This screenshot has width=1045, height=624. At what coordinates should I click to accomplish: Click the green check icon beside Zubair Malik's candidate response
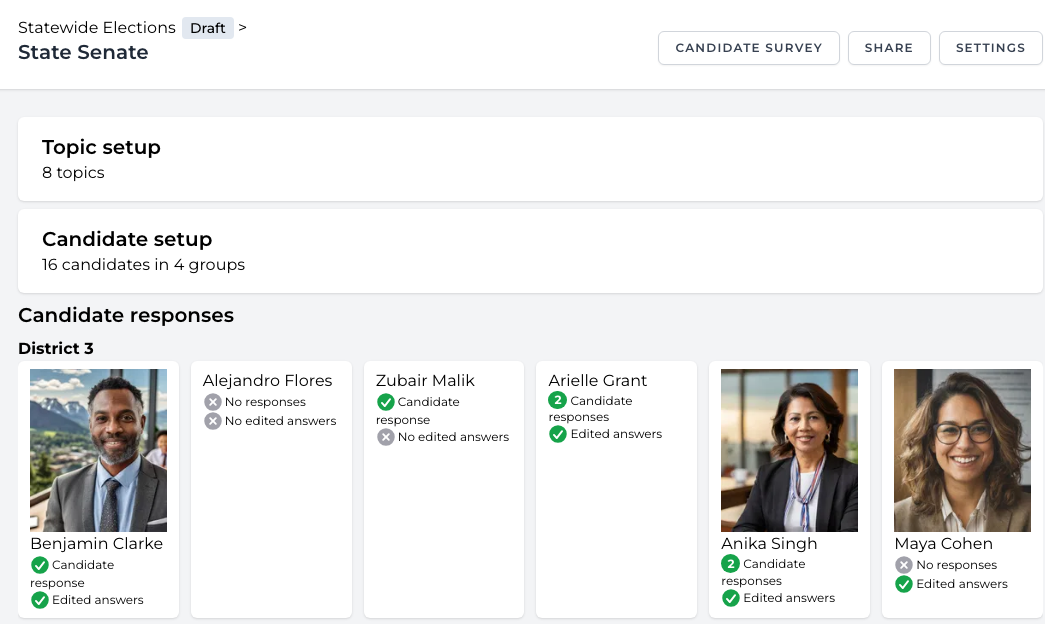coord(385,402)
